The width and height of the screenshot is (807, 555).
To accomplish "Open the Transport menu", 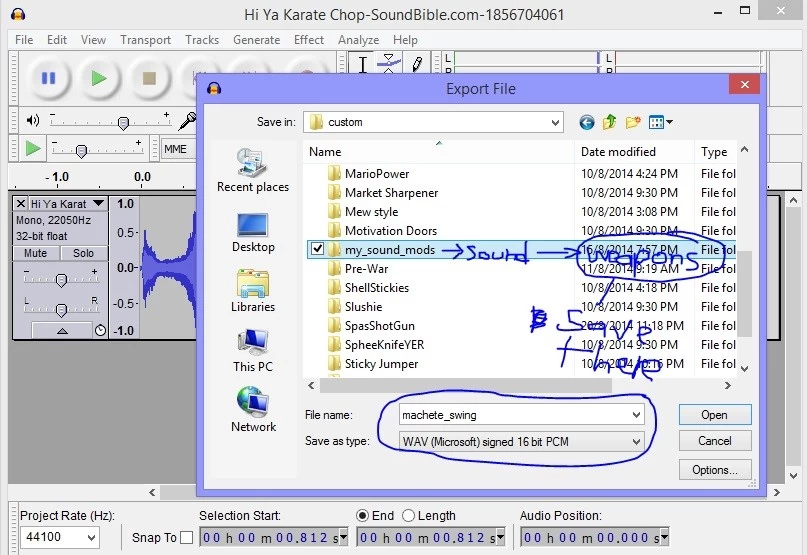I will [x=145, y=40].
